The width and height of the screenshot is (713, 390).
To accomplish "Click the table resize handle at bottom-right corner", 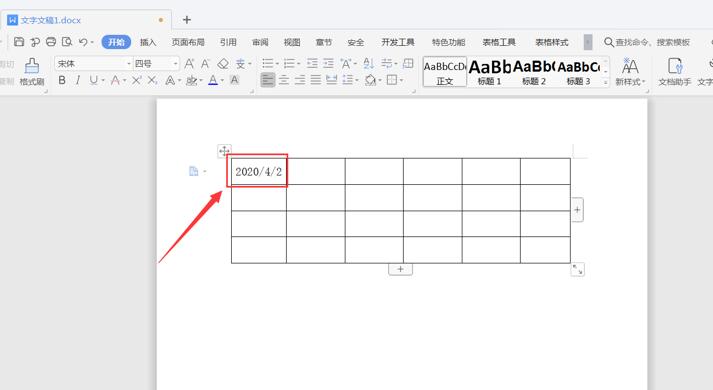I will [577, 270].
